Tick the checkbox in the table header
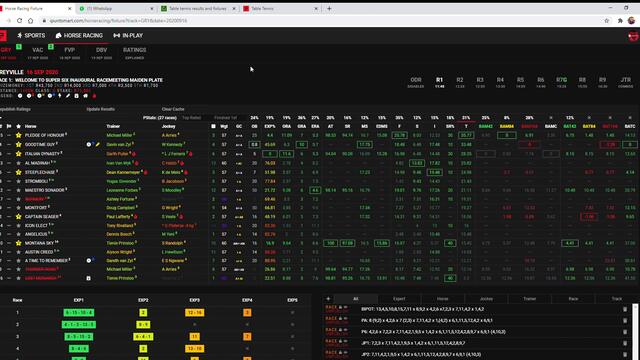The width and height of the screenshot is (640, 360). [213, 127]
